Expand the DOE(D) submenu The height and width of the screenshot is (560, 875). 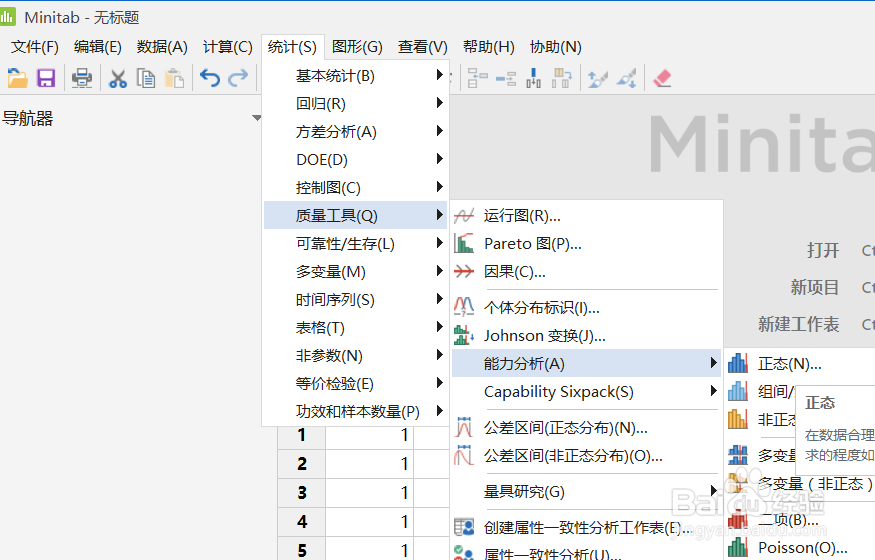pyautogui.click(x=355, y=160)
